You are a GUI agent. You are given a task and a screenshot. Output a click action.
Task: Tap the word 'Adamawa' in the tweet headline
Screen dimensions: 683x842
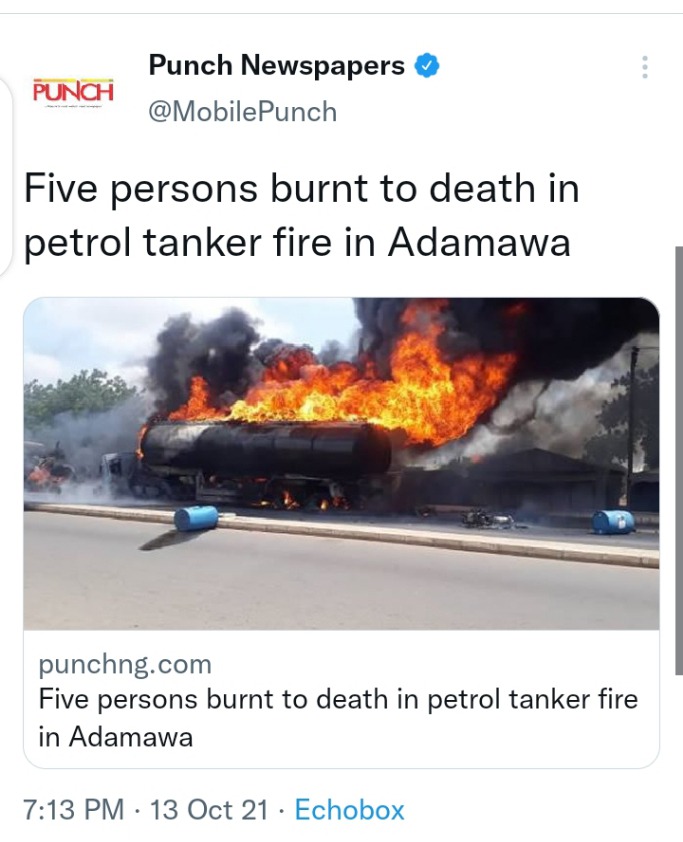tap(478, 242)
